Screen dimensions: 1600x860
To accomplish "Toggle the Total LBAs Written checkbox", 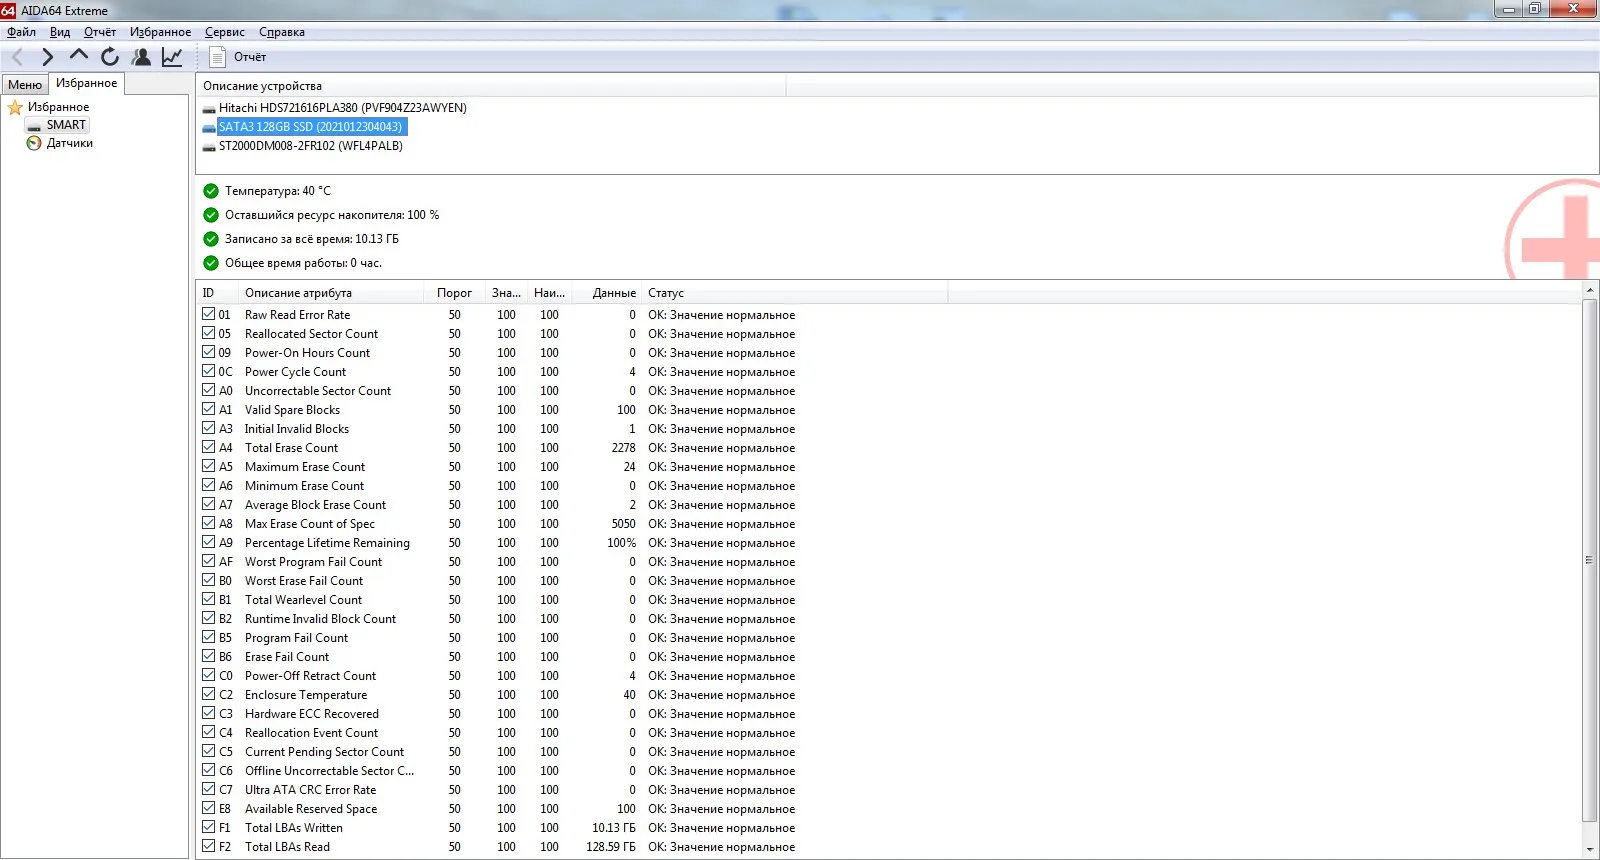I will pyautogui.click(x=209, y=827).
